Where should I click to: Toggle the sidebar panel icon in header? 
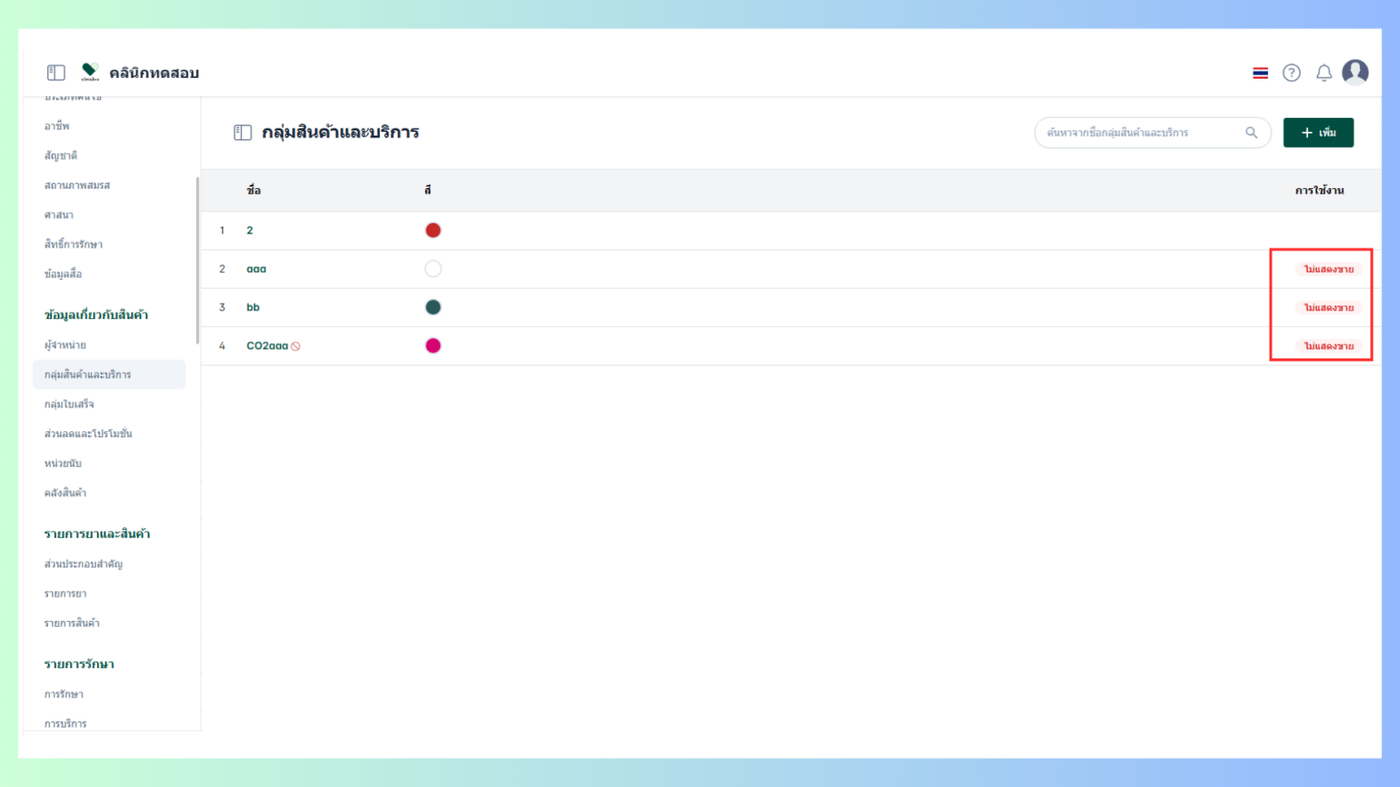click(56, 73)
